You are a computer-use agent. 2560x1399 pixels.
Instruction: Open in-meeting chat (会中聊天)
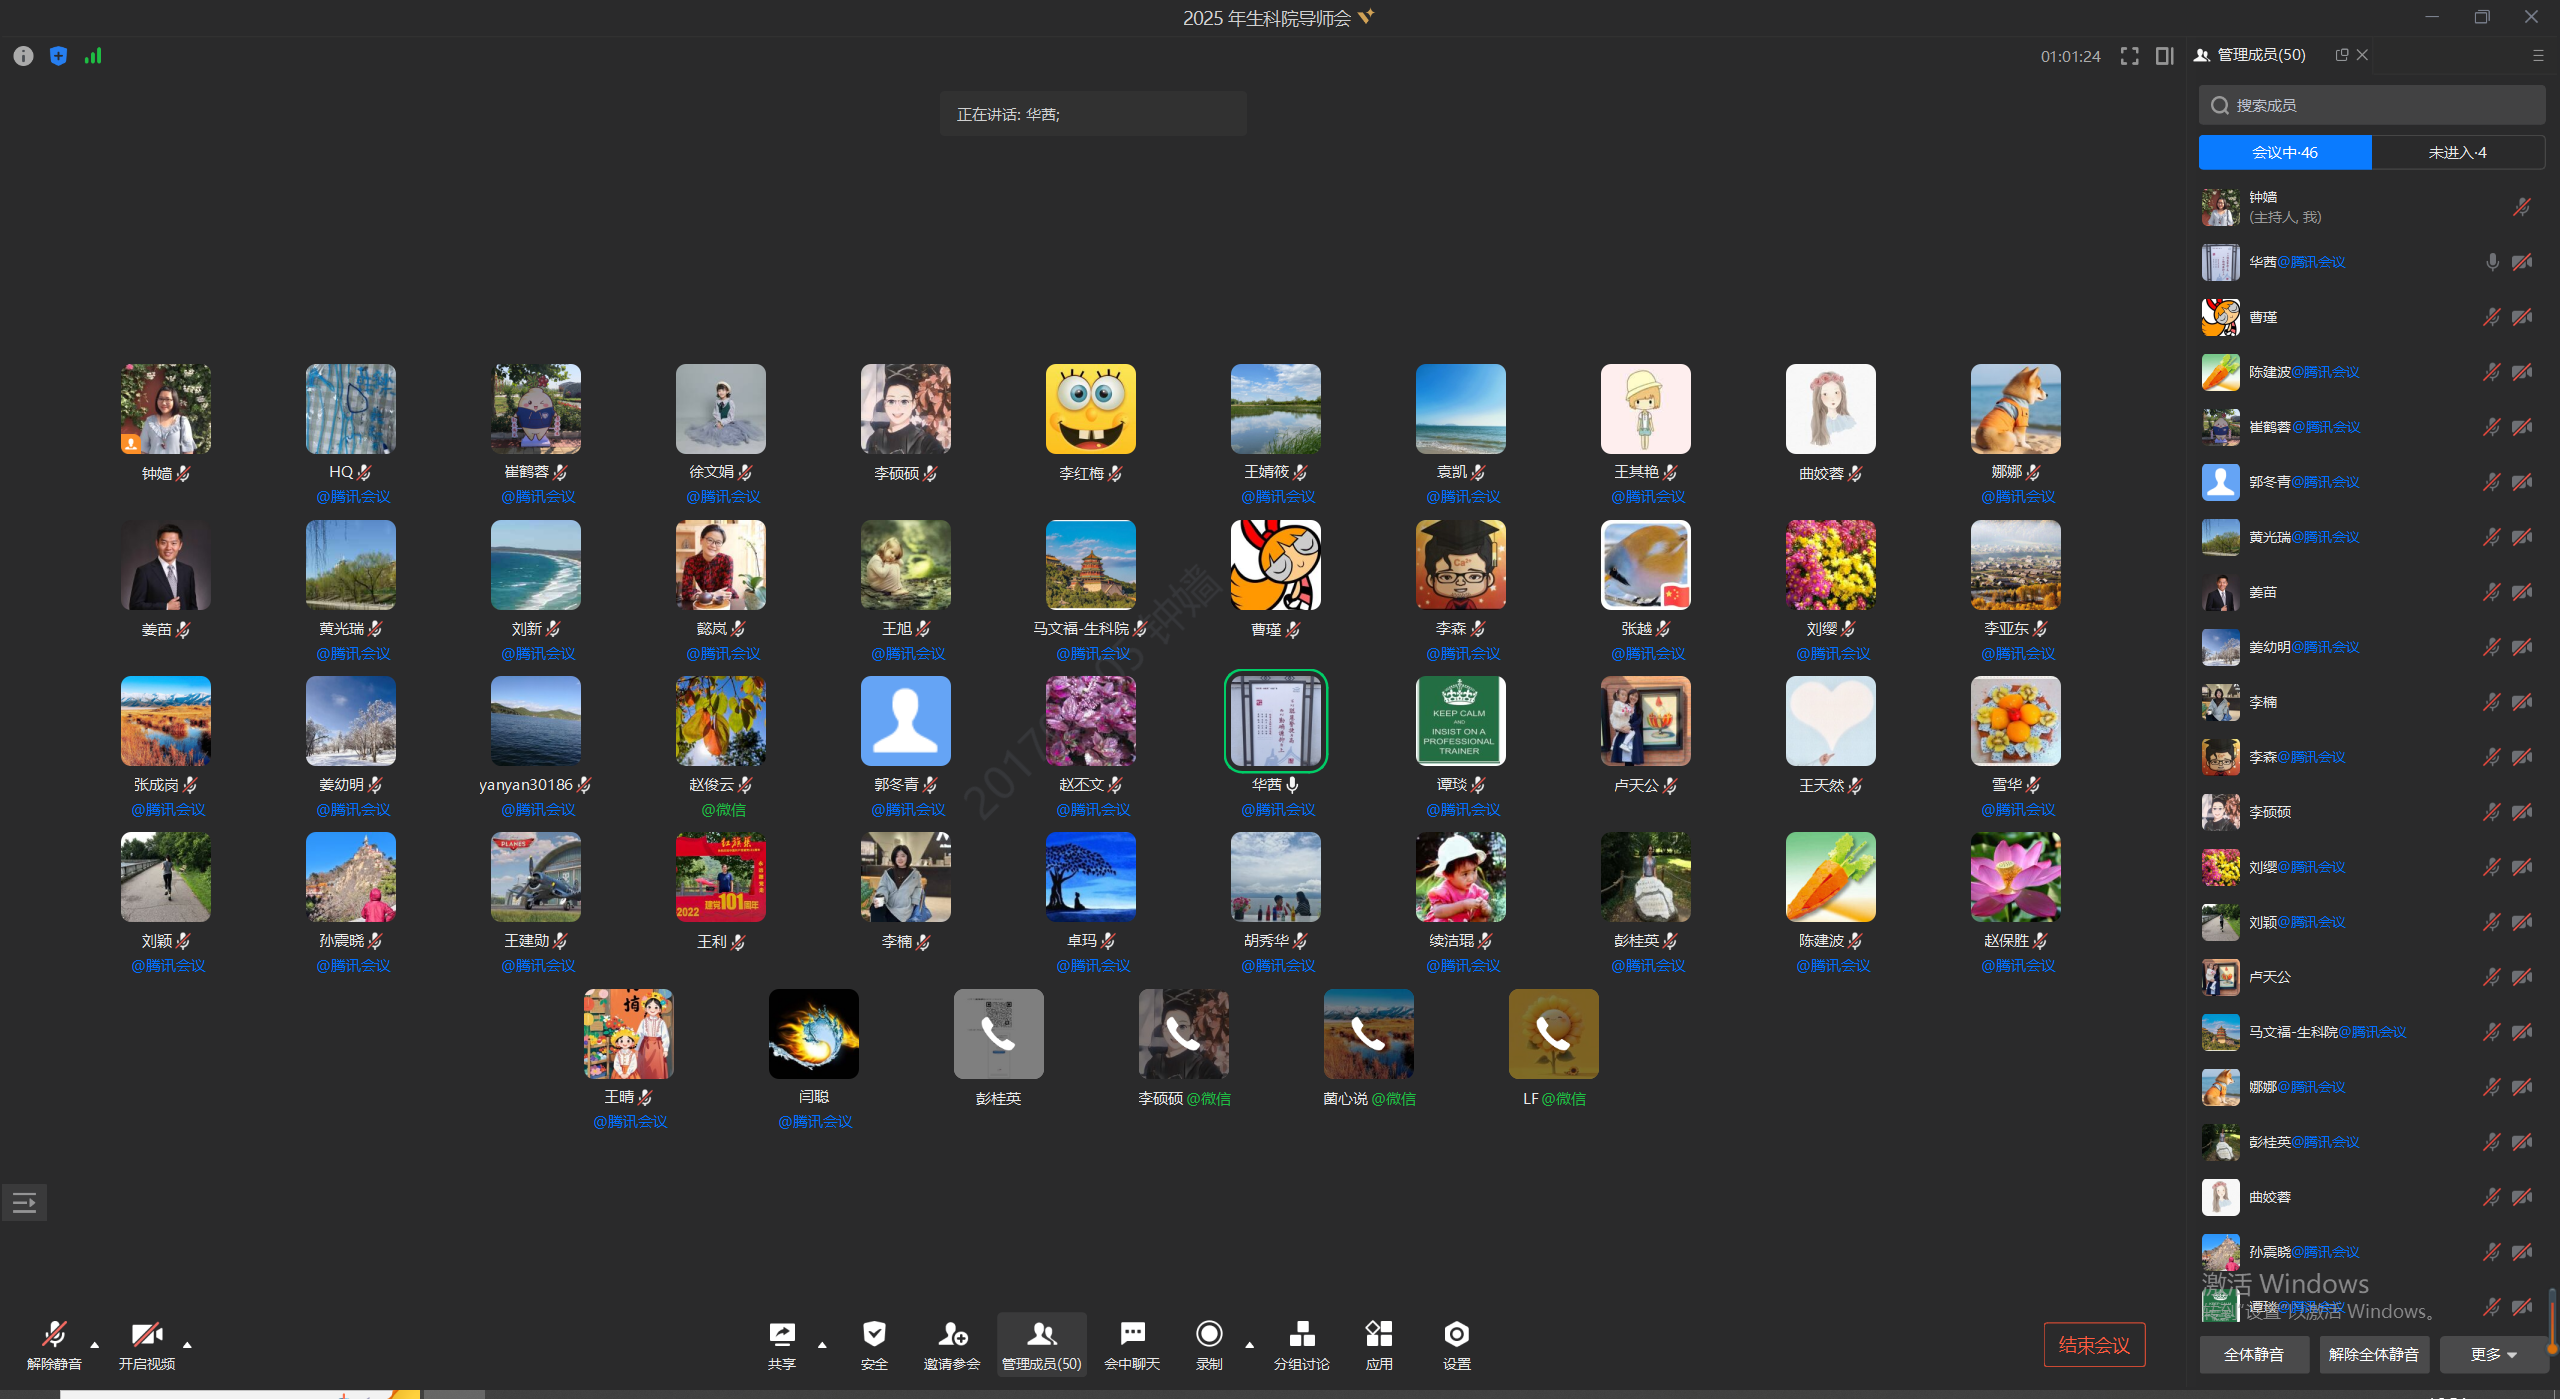(1132, 1335)
